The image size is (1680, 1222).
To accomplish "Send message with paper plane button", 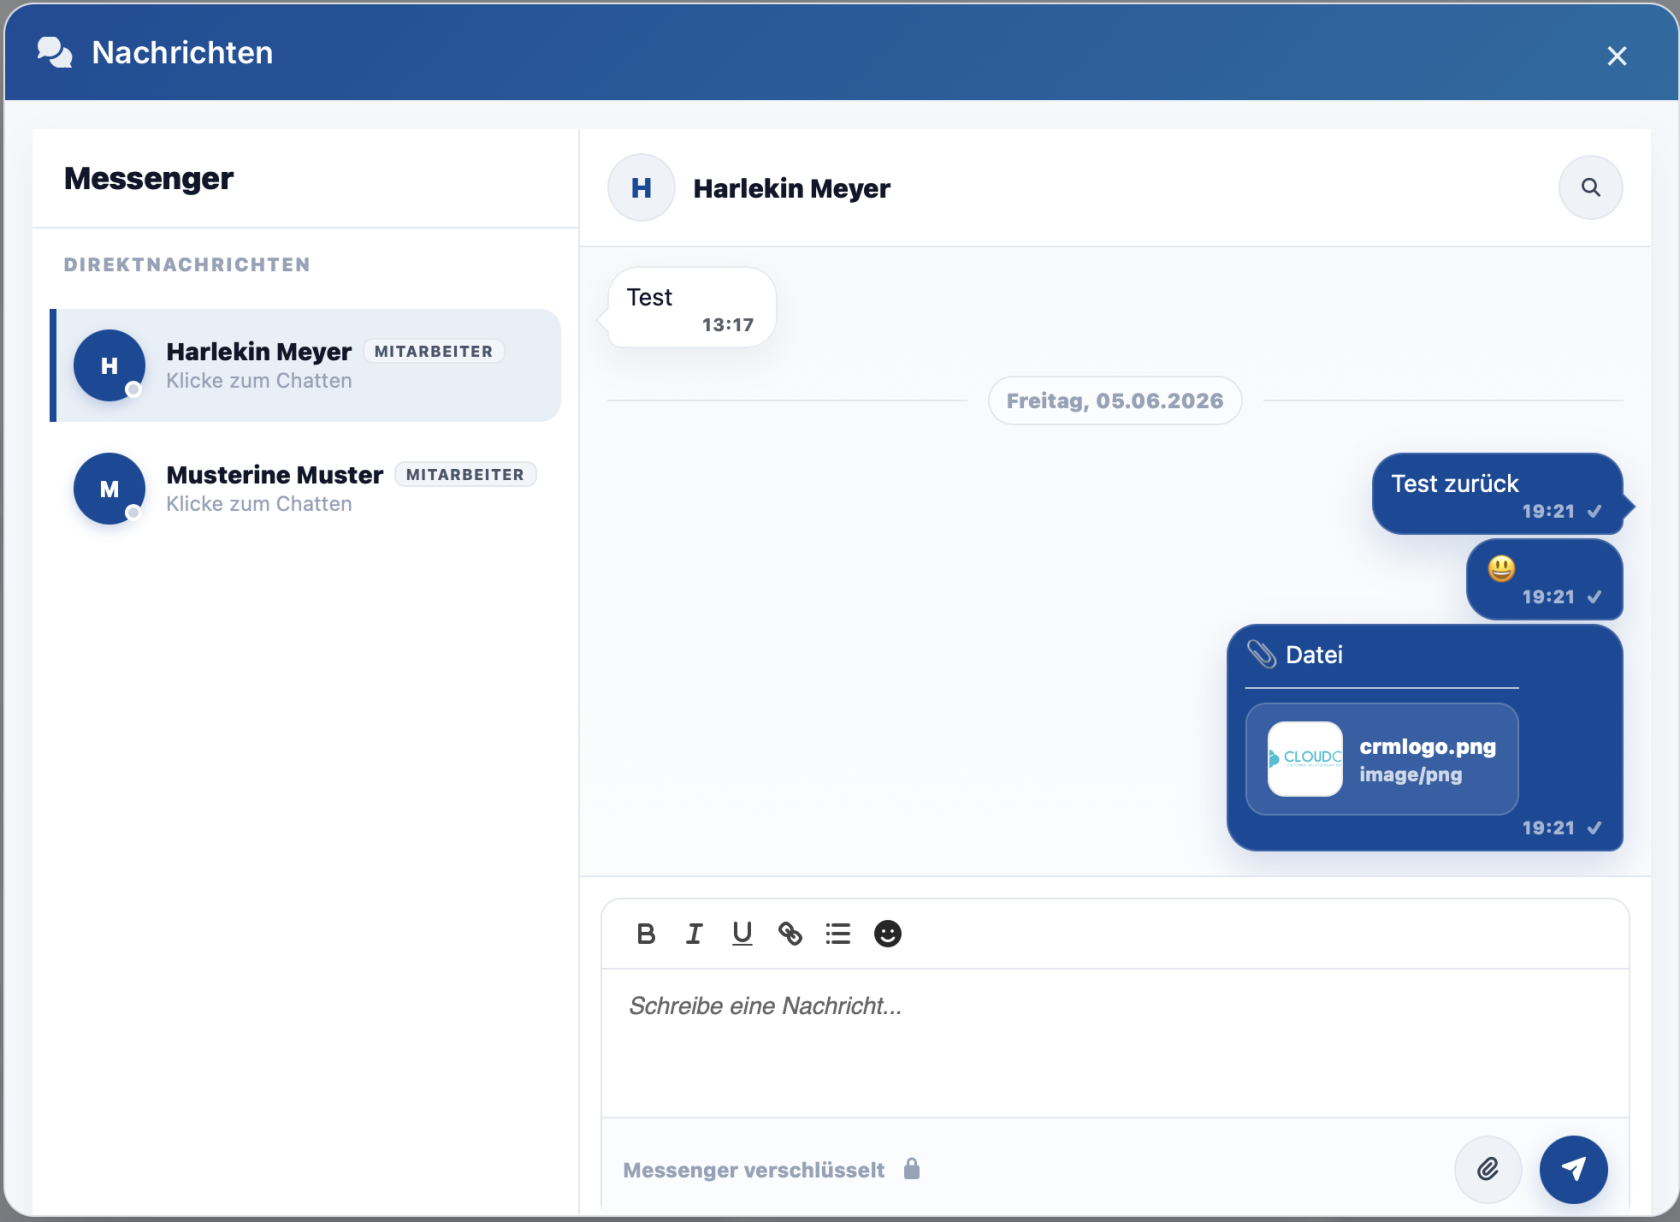I will pyautogui.click(x=1574, y=1169).
